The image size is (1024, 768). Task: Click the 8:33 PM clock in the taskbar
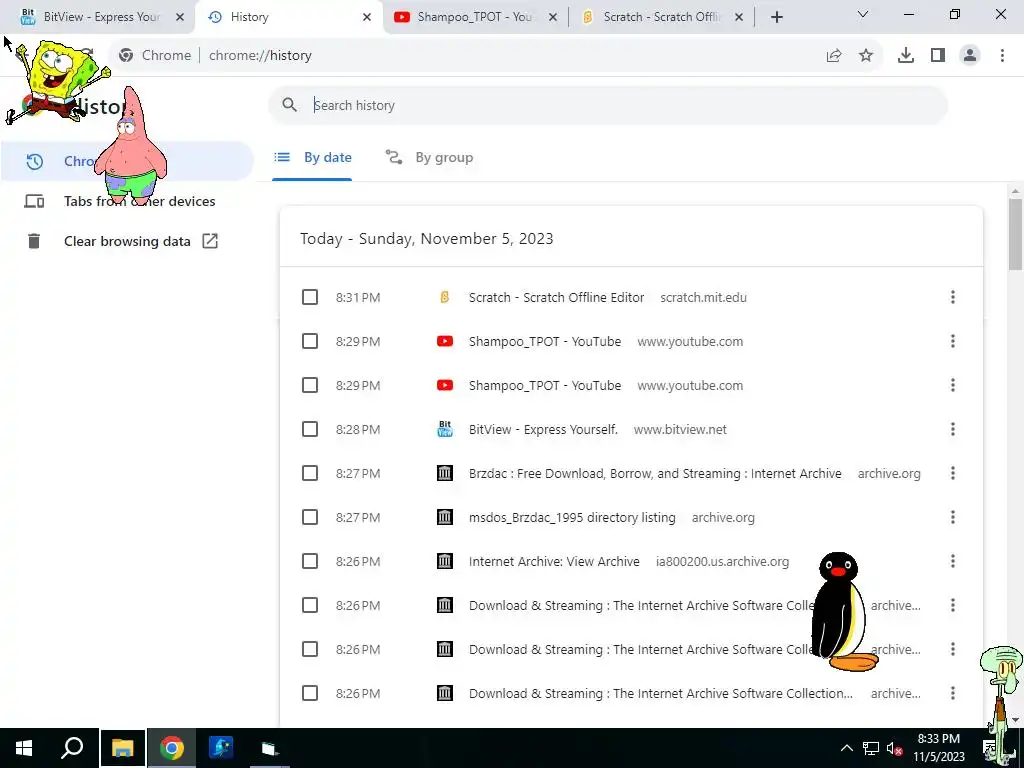pos(938,748)
